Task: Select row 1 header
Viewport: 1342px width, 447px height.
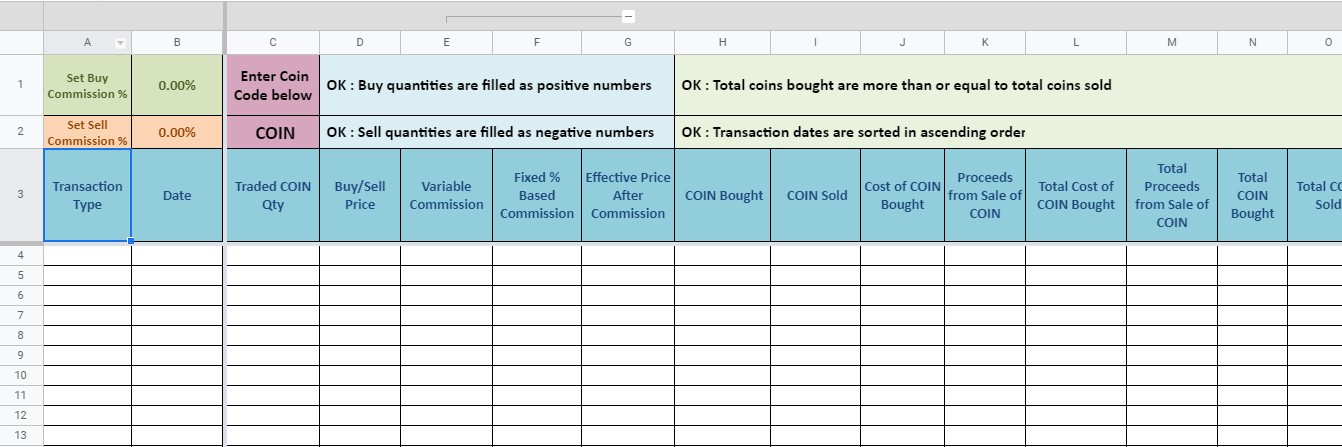Action: point(21,84)
